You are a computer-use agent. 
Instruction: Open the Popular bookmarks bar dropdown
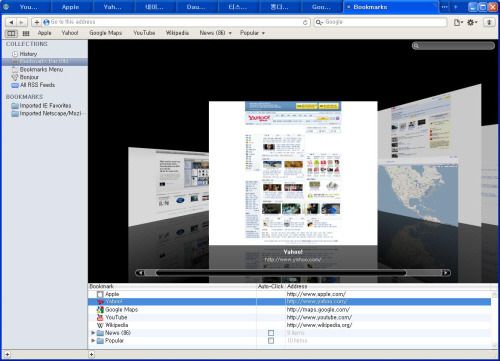[252, 33]
